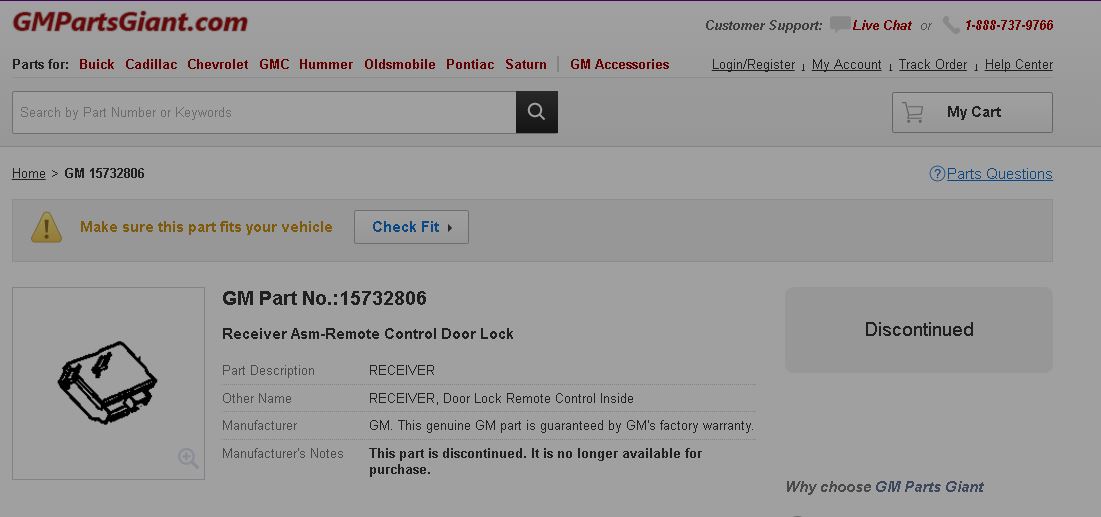Screen dimensions: 1101x517
Task: Go to Home breadcrumb link
Action: click(29, 174)
